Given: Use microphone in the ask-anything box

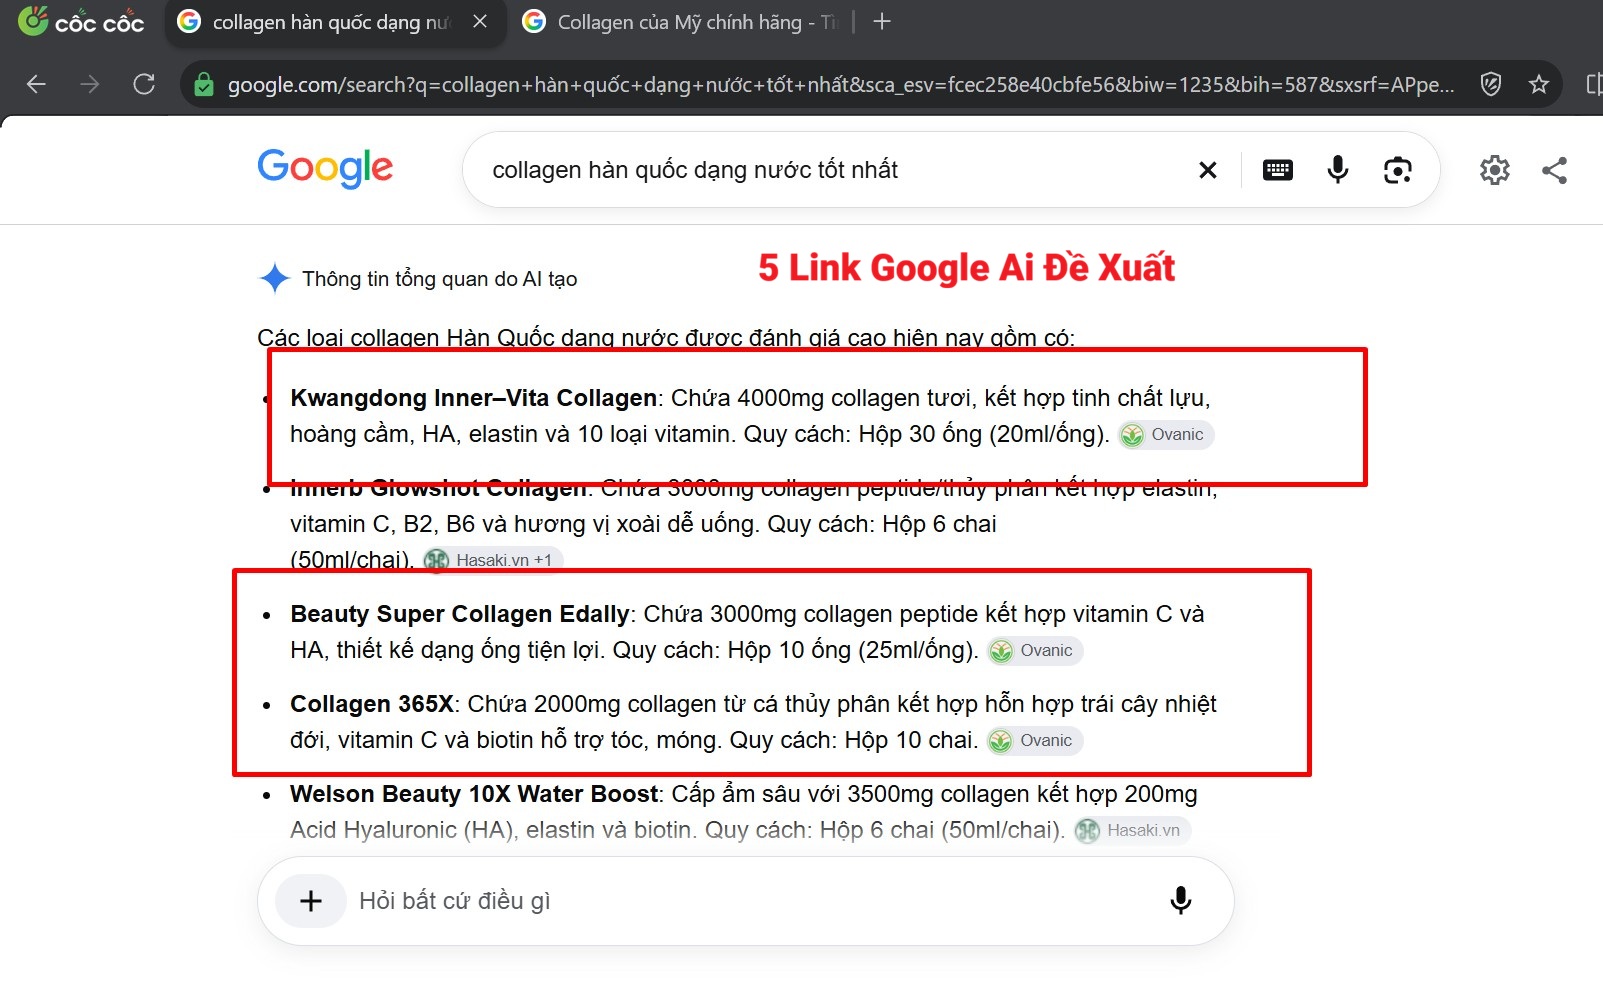Looking at the screenshot, I should [1181, 901].
